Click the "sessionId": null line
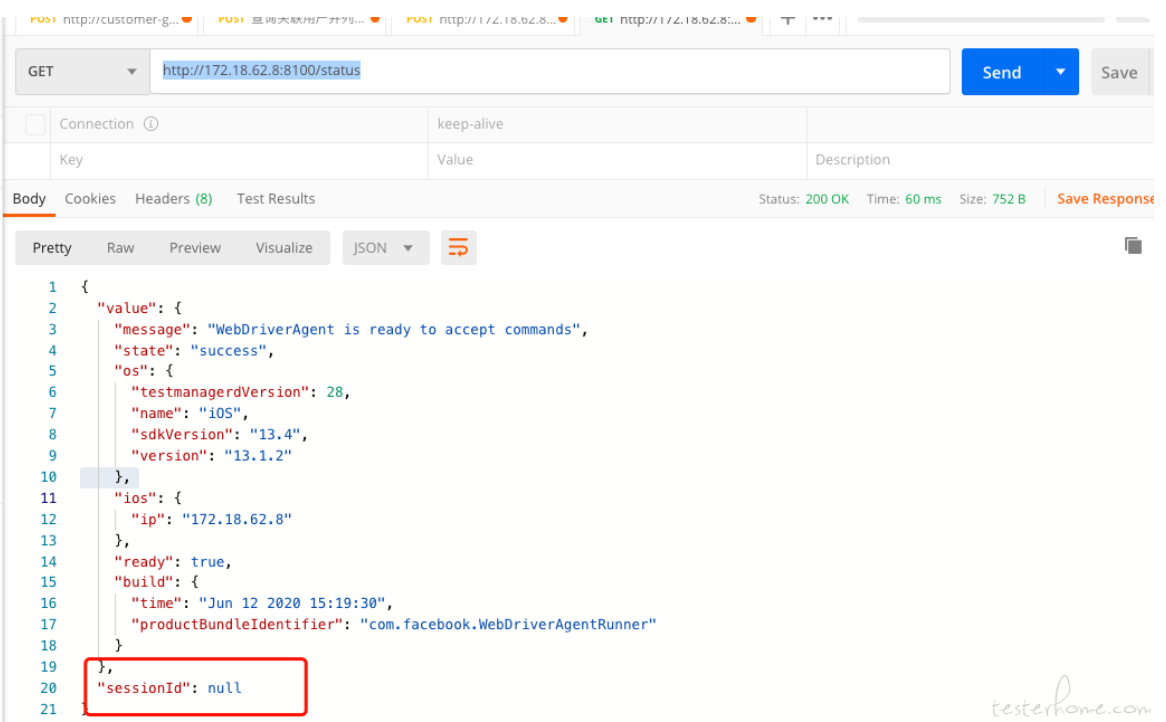 (170, 688)
